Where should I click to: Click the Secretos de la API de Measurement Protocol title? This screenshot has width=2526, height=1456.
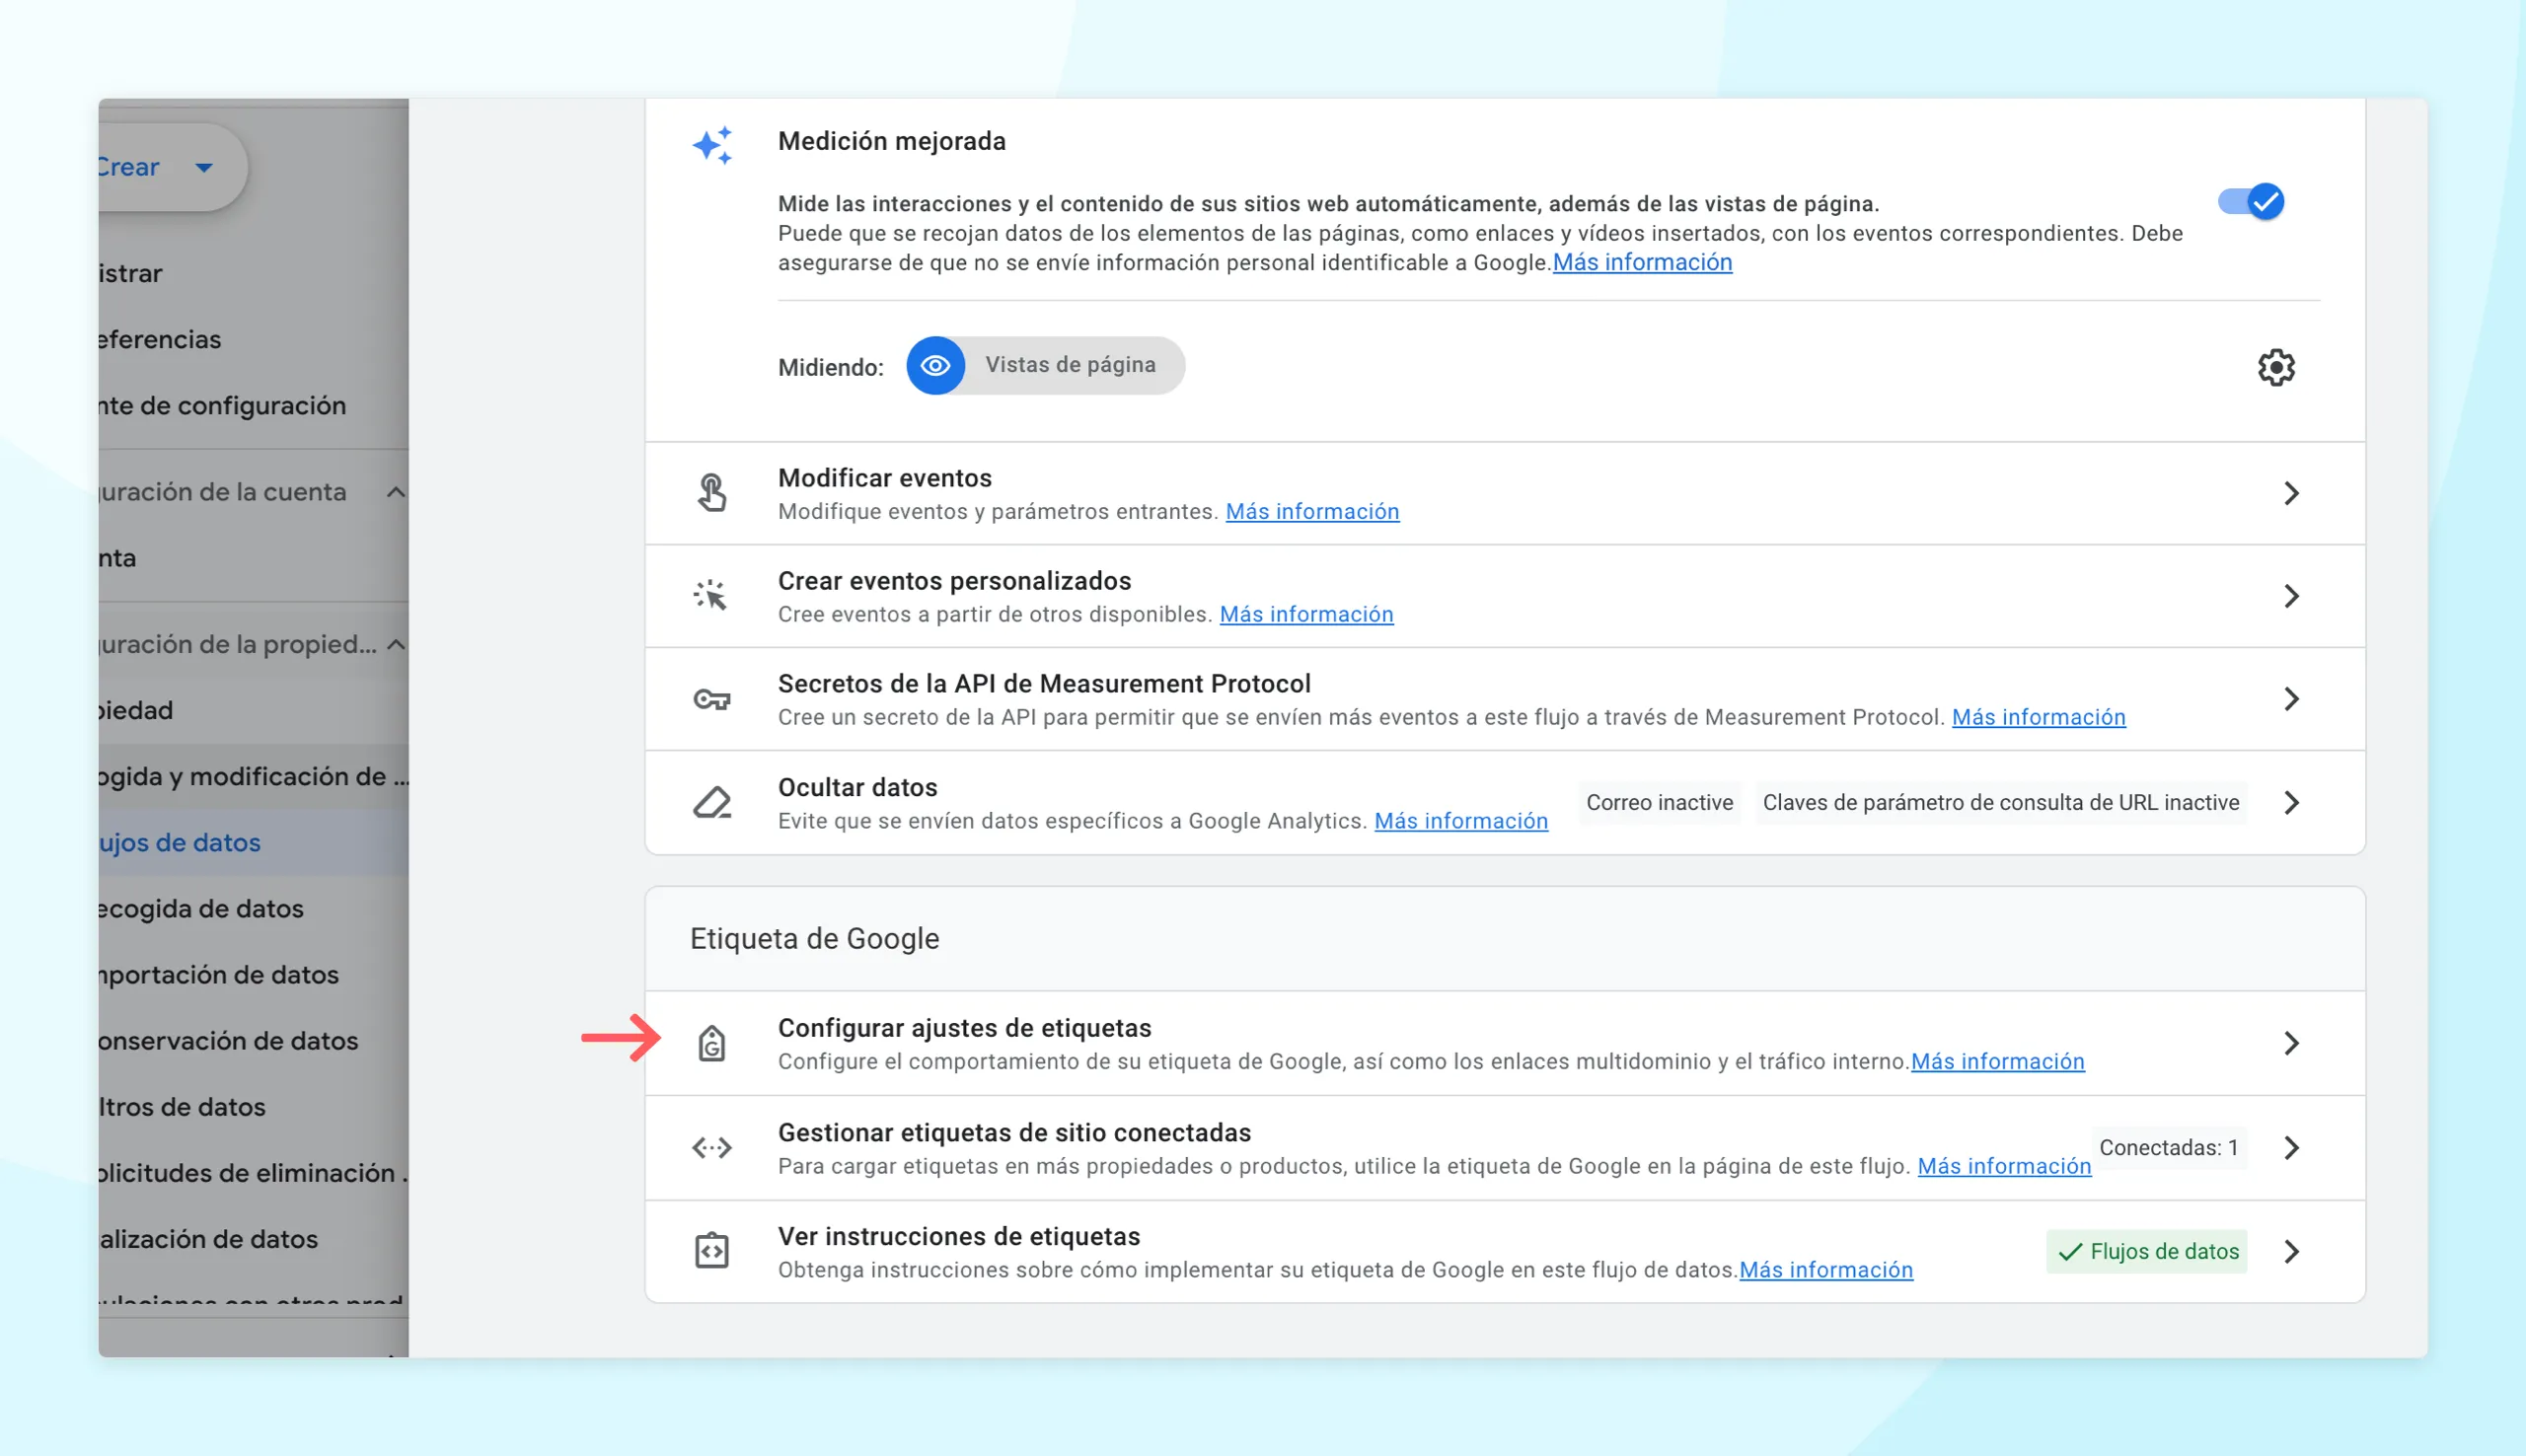tap(1044, 683)
